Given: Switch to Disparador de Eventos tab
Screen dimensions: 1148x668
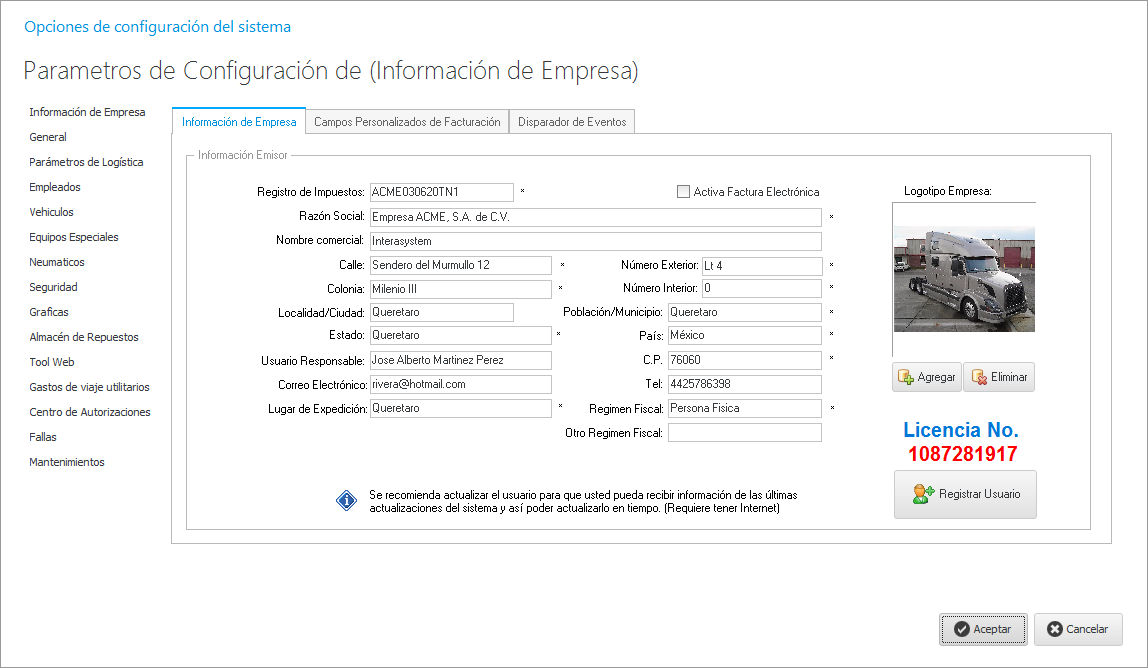Looking at the screenshot, I should point(572,122).
